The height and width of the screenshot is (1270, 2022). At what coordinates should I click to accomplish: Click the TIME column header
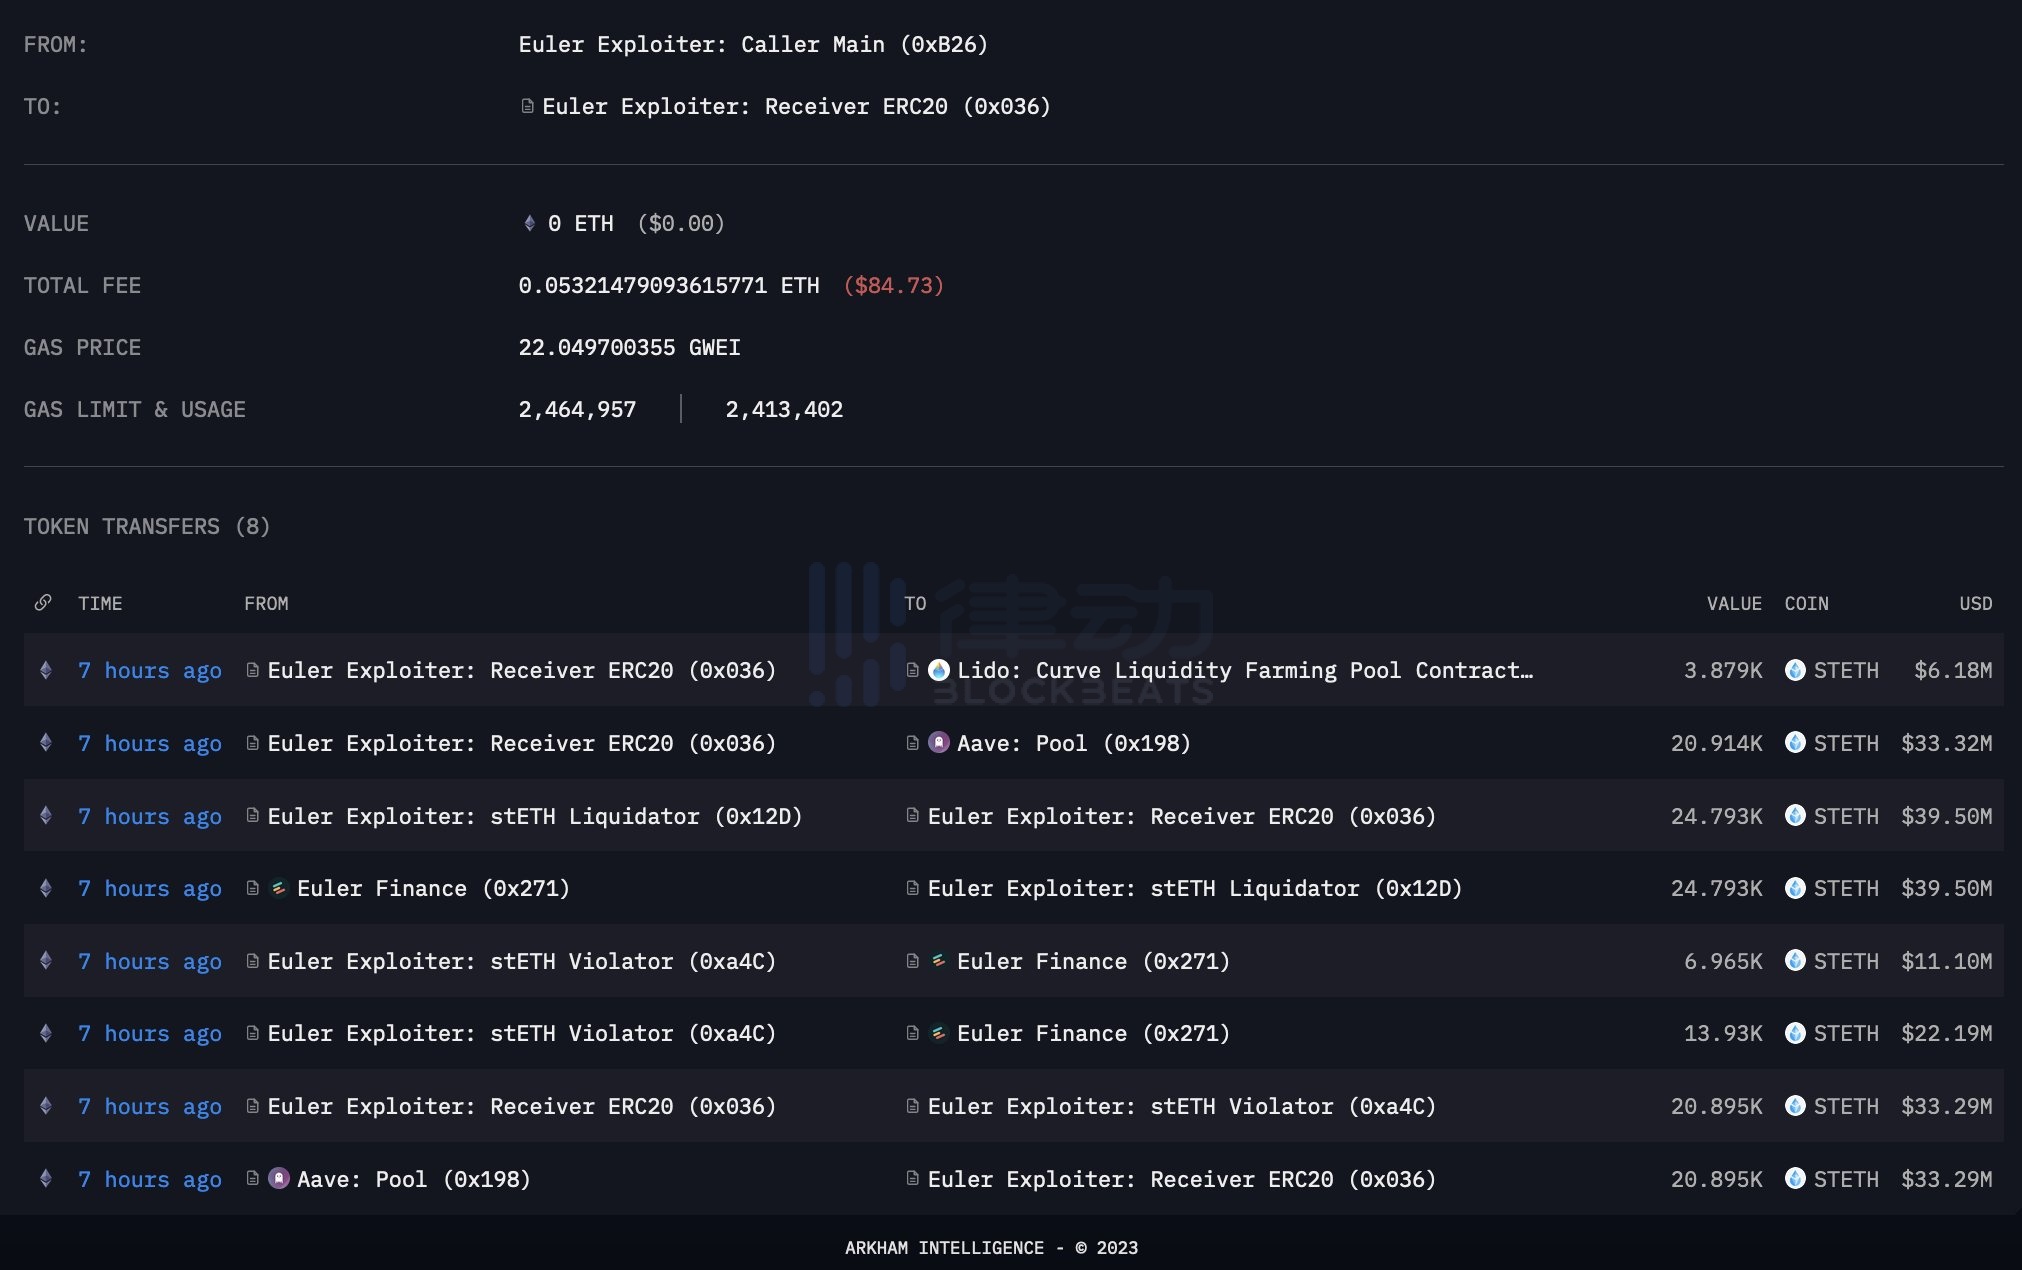pyautogui.click(x=100, y=603)
